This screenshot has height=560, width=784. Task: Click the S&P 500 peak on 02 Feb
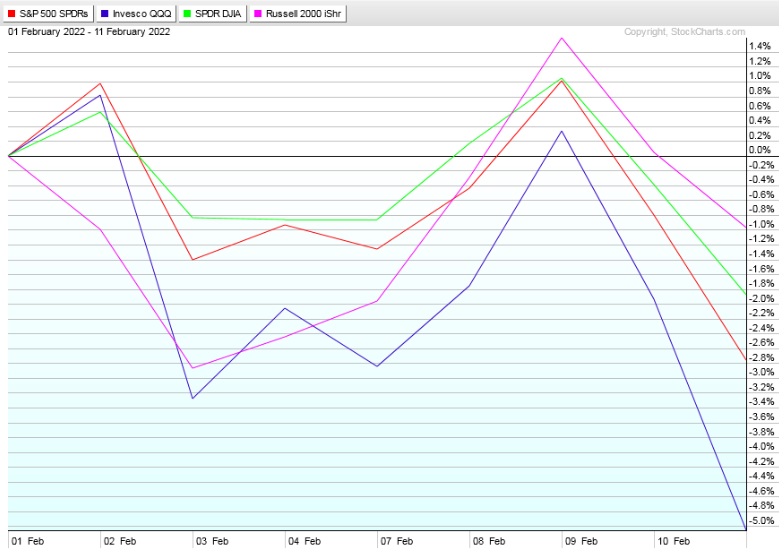[100, 84]
